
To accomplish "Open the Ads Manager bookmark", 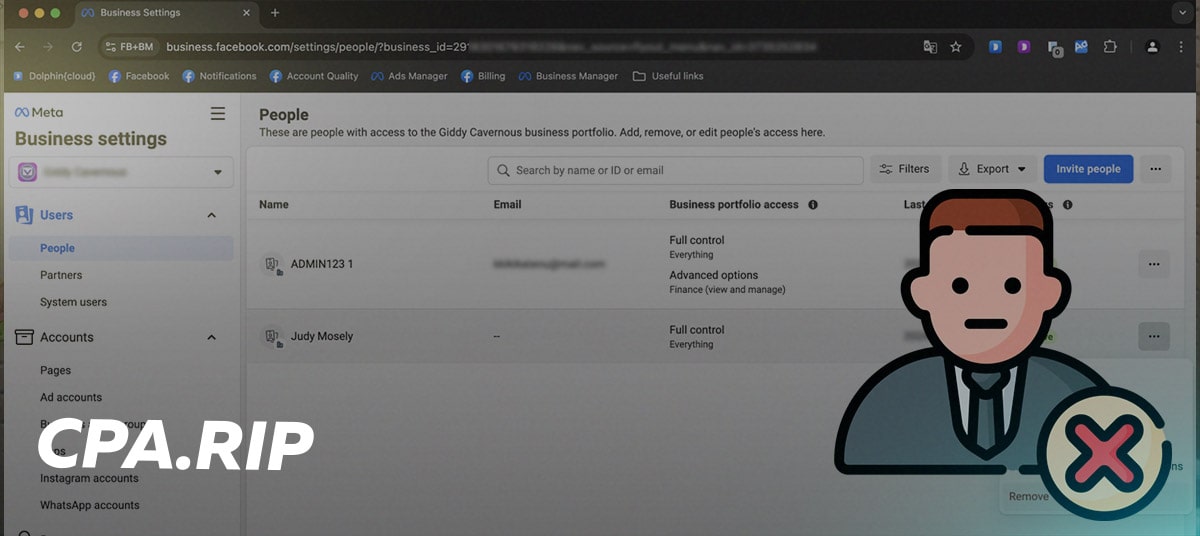I will [x=409, y=76].
